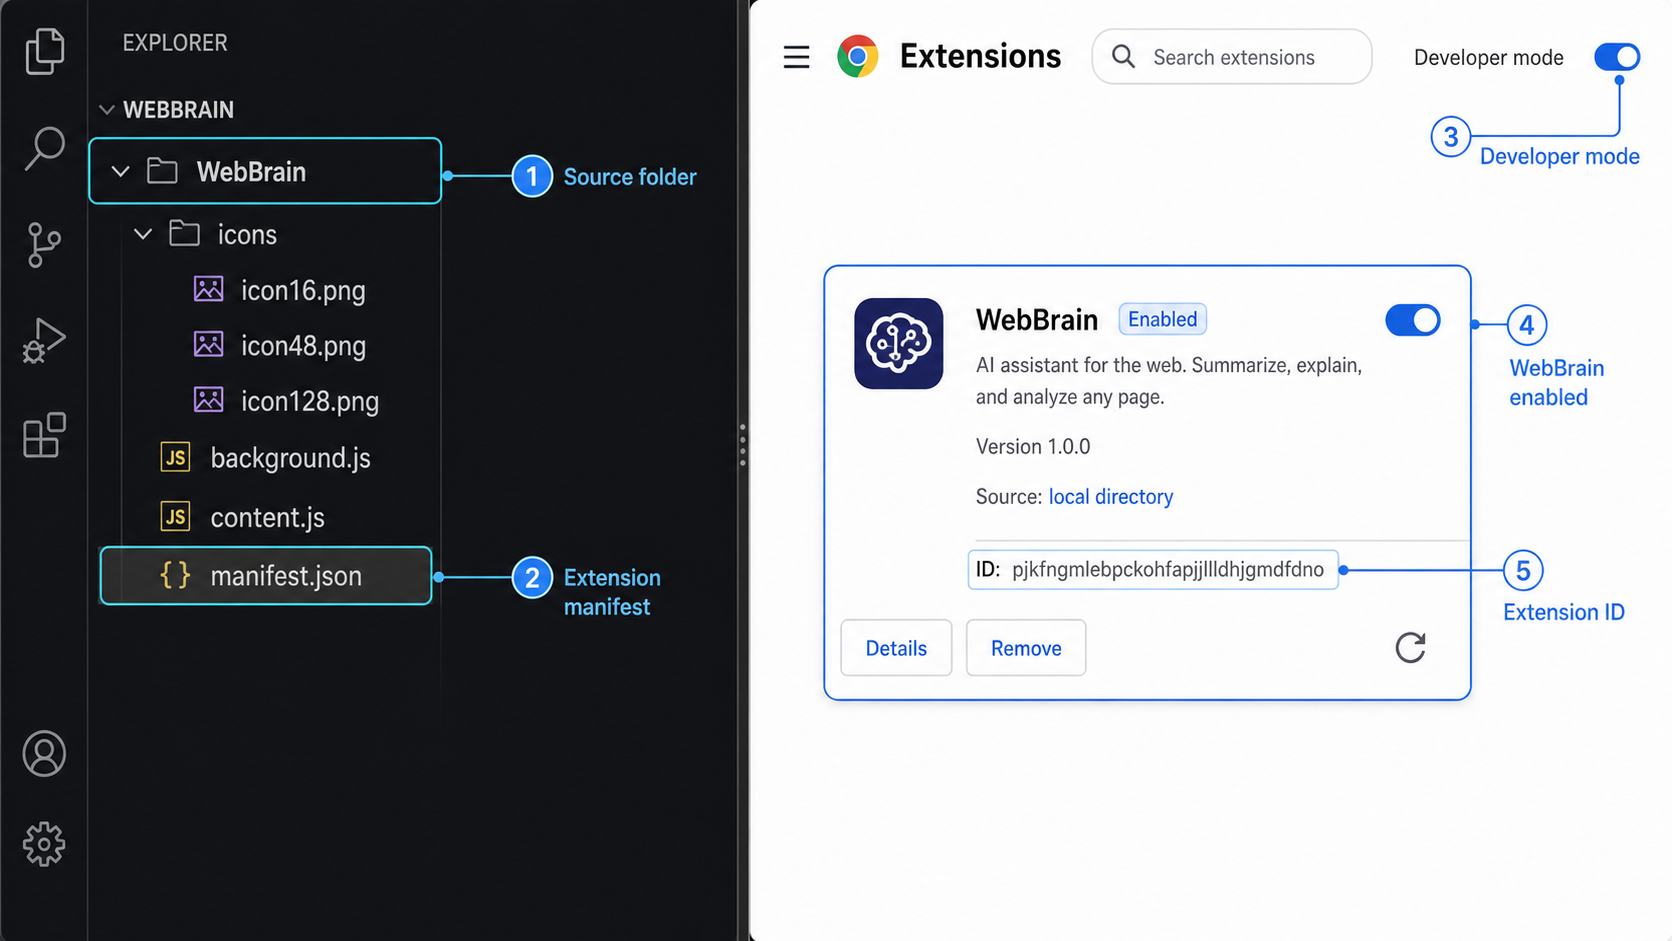Image resolution: width=1672 pixels, height=941 pixels.
Task: Click the panel divider drag handle
Action: (742, 445)
